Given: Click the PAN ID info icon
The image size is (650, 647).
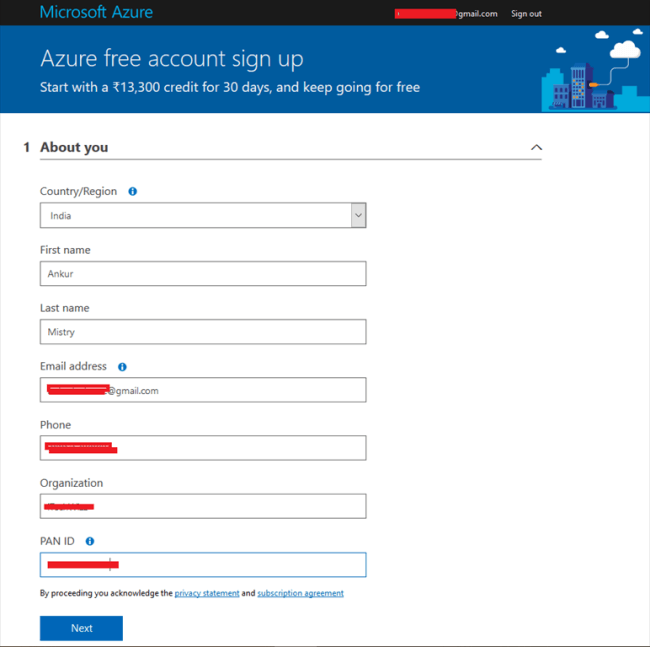Looking at the screenshot, I should click(90, 541).
